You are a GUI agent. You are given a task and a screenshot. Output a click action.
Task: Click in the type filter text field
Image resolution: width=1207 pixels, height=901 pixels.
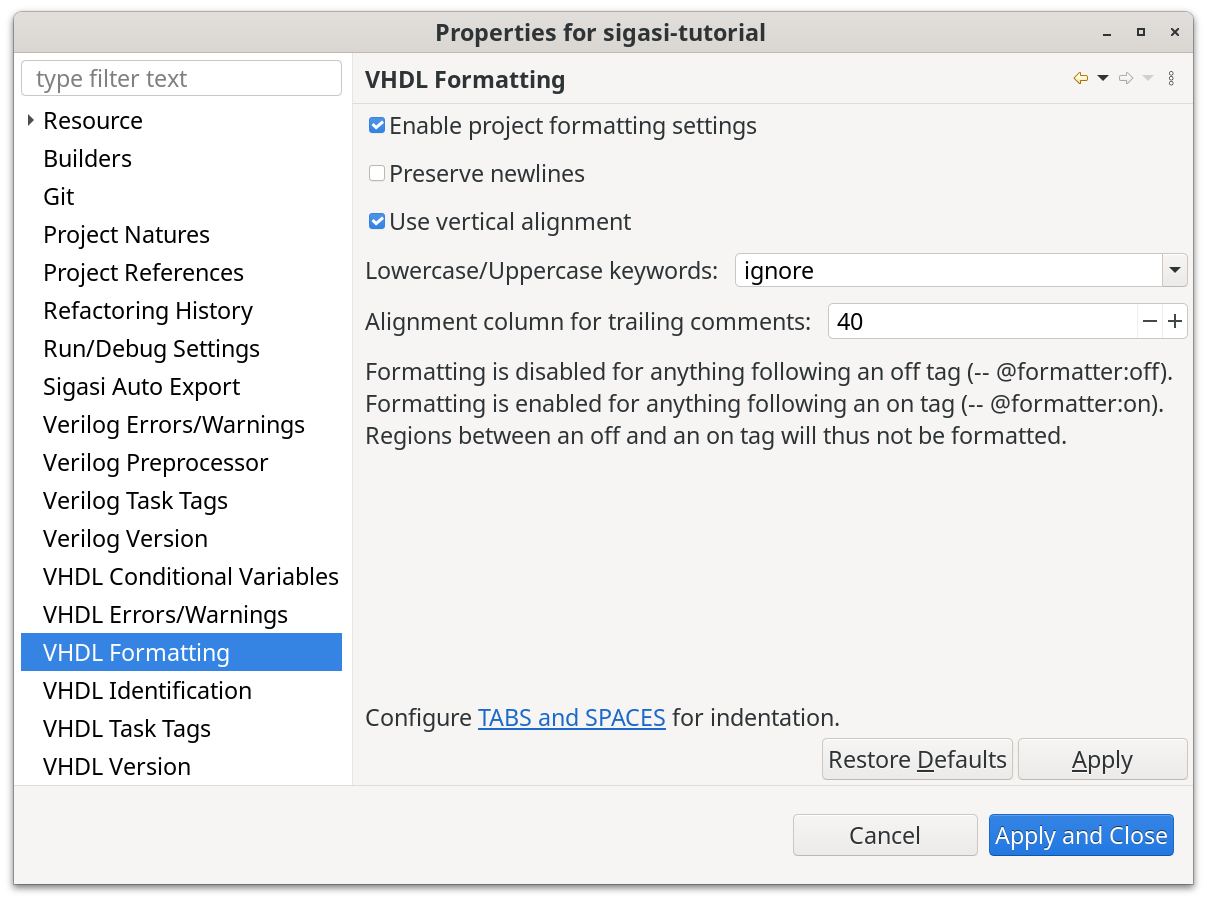click(x=182, y=79)
